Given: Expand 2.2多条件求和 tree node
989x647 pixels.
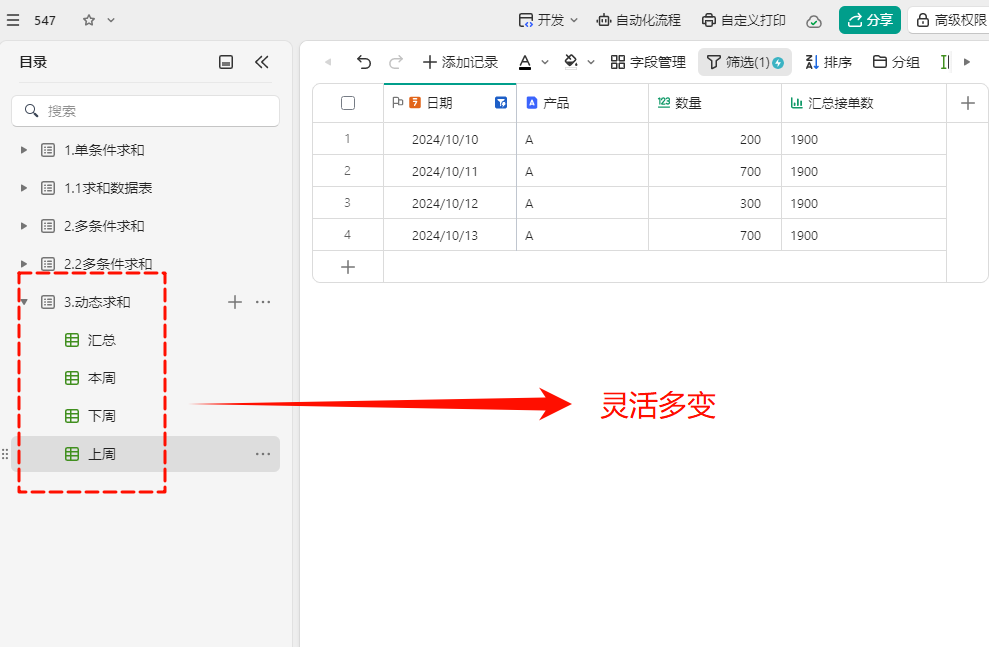Looking at the screenshot, I should [x=23, y=264].
